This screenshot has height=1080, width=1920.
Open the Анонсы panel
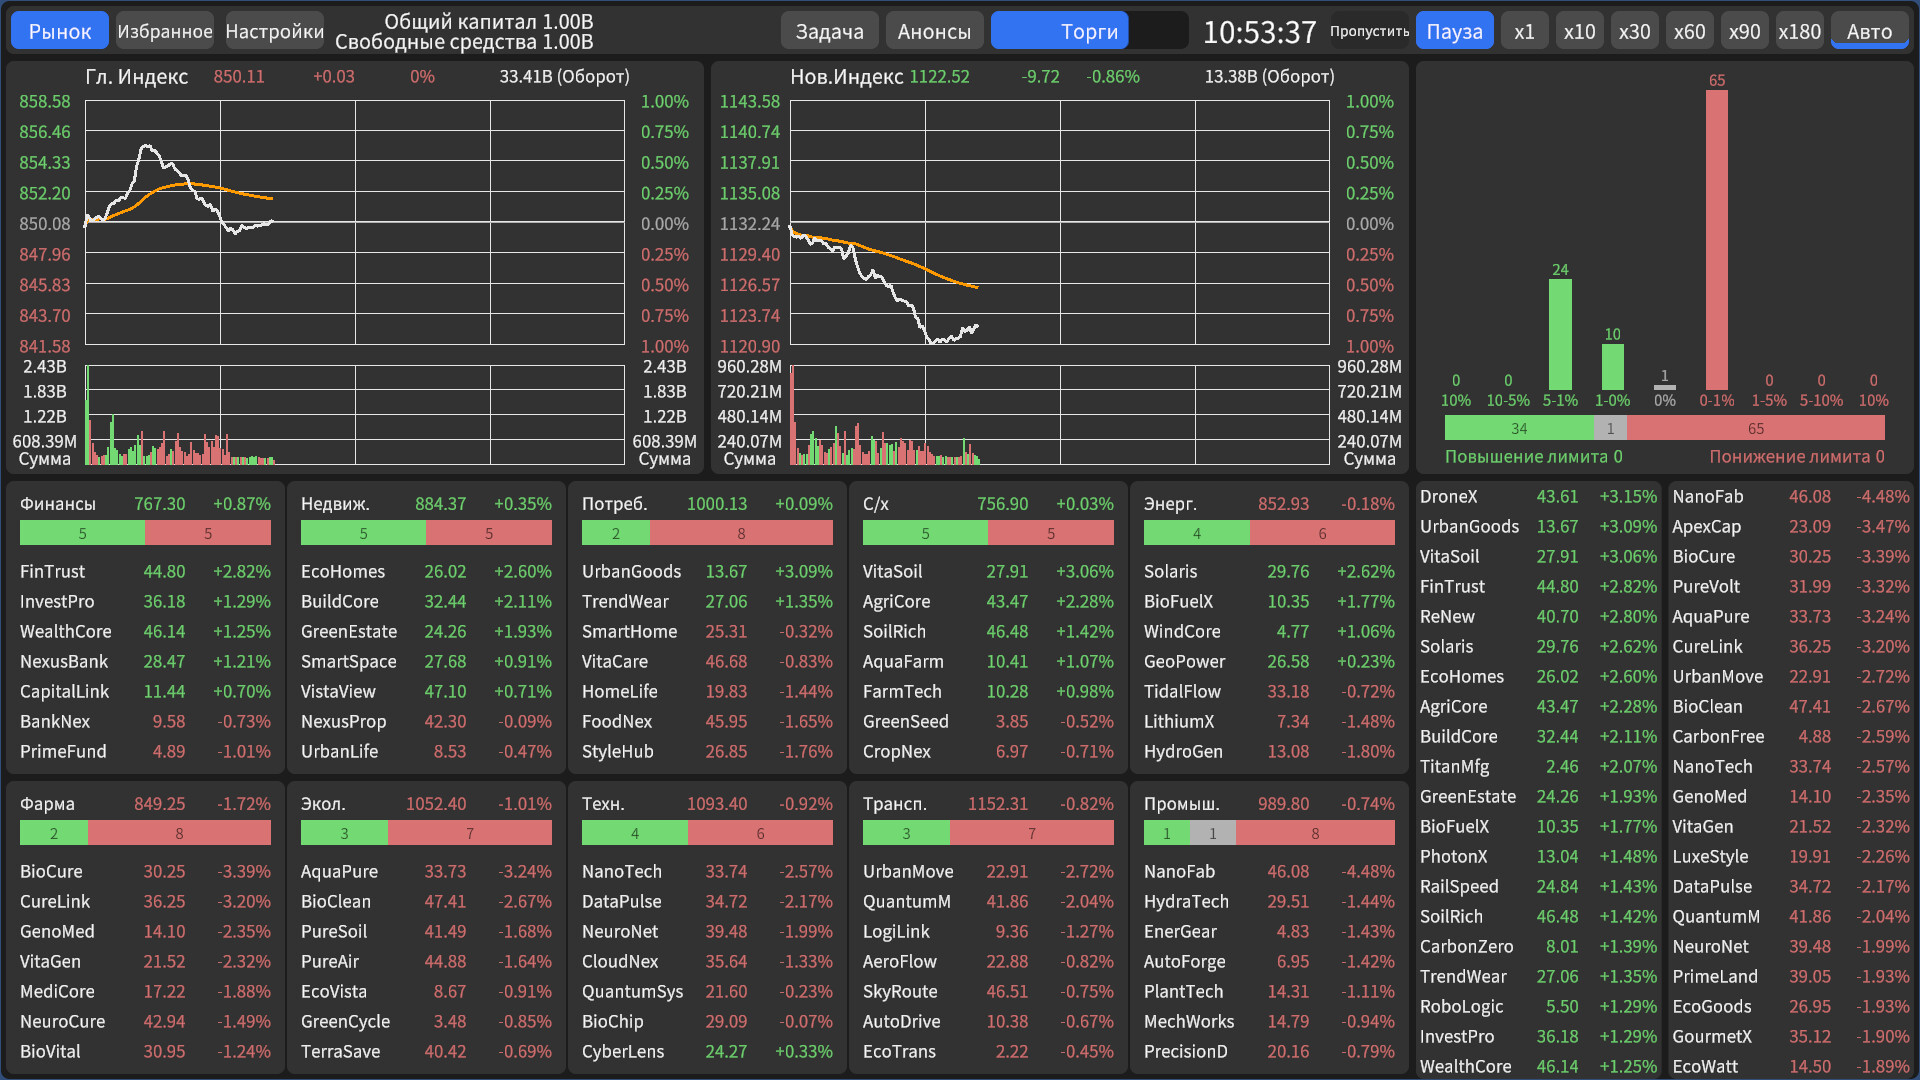[x=934, y=31]
